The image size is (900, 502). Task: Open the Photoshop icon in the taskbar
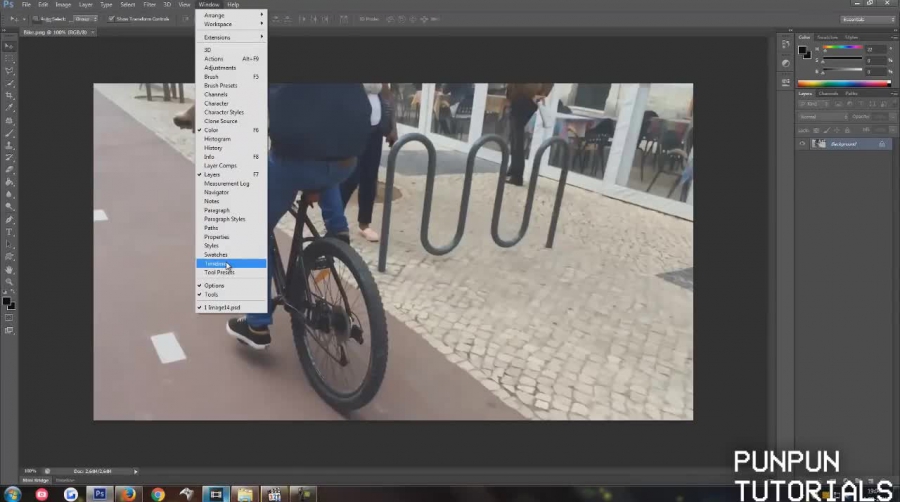100,493
